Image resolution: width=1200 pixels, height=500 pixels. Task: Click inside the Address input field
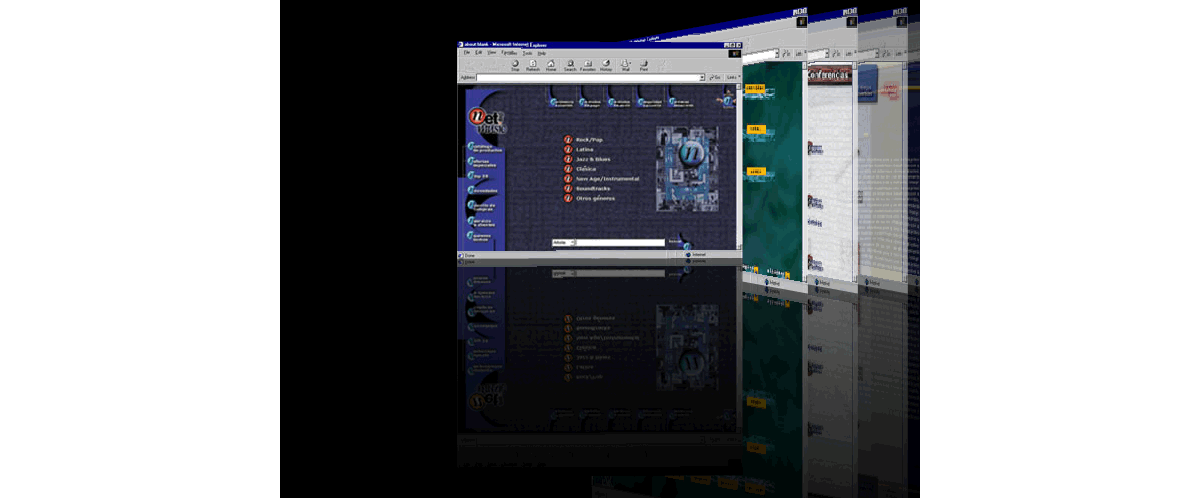coord(589,77)
